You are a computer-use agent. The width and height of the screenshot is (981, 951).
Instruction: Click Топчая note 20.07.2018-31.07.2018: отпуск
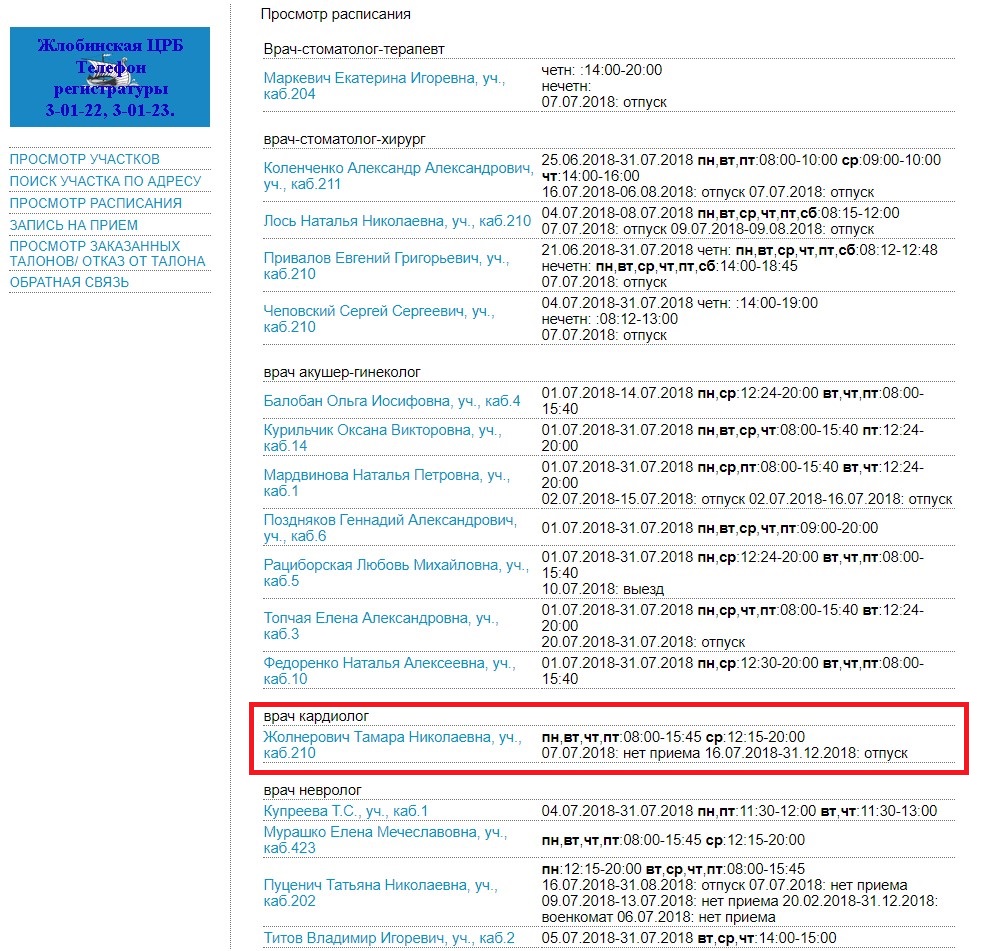(643, 642)
